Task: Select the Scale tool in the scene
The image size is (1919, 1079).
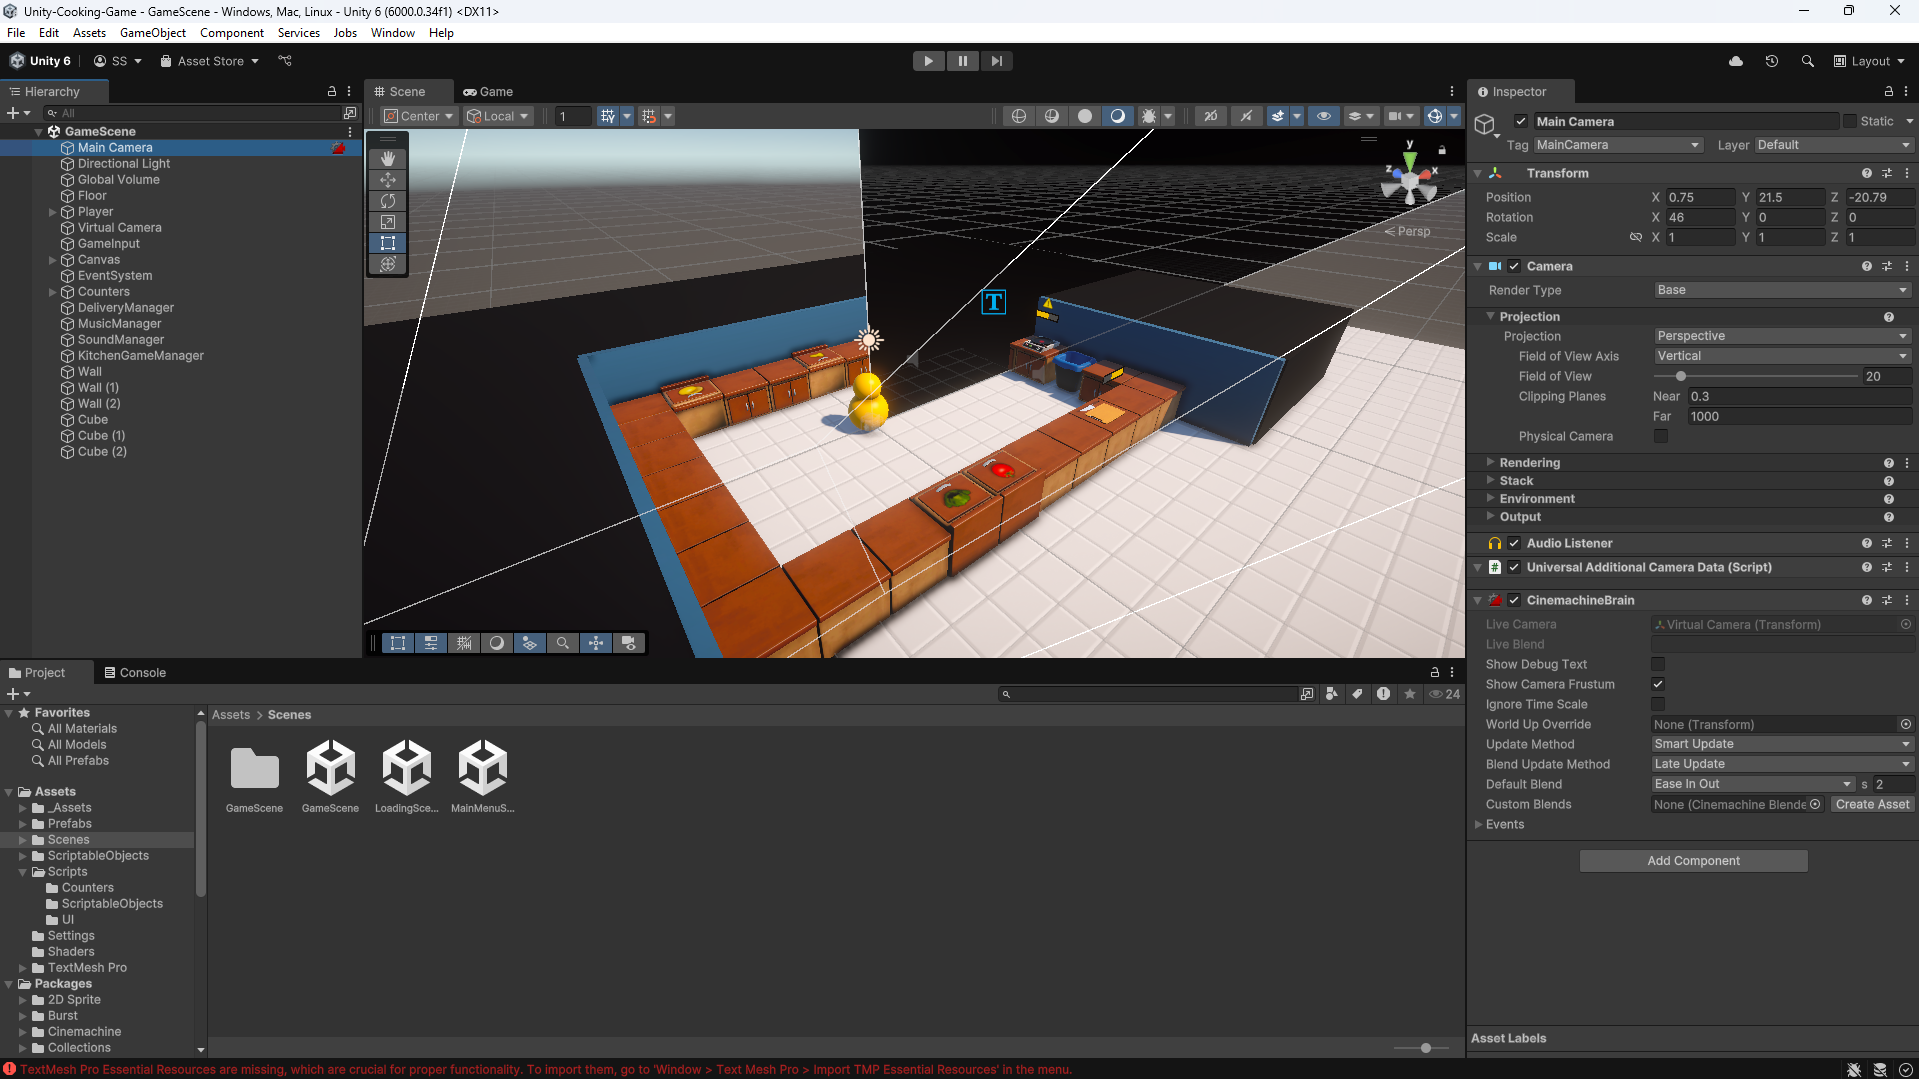Action: (388, 222)
